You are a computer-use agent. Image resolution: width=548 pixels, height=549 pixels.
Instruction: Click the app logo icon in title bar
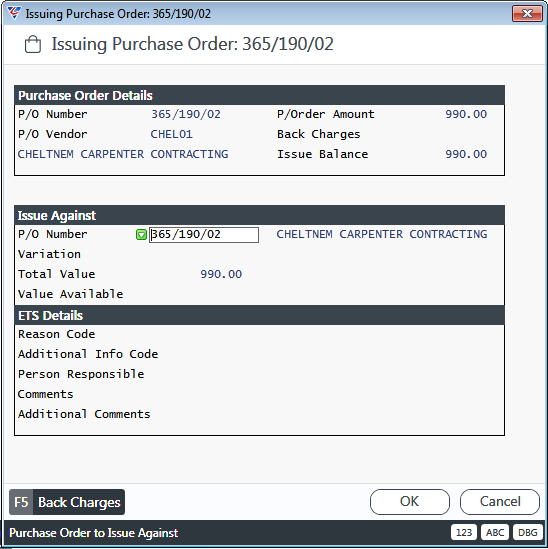point(14,13)
